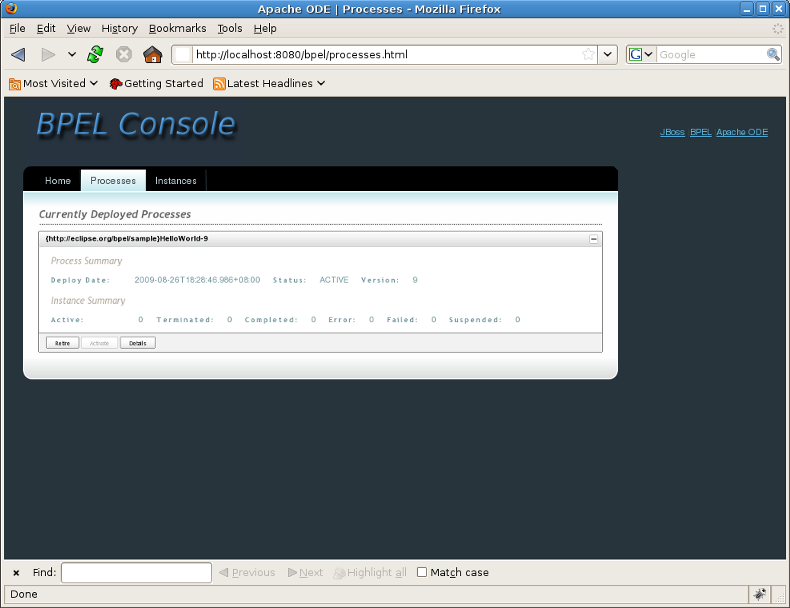The image size is (790, 608).
Task: Click the bug icon in status bar
Action: [760, 594]
